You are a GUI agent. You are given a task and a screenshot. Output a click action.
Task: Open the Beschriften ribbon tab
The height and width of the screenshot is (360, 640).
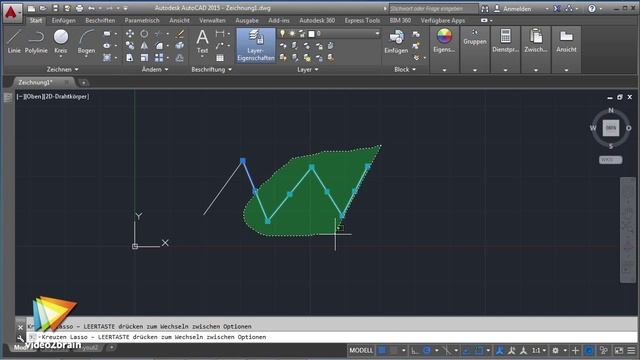pyautogui.click(x=100, y=20)
